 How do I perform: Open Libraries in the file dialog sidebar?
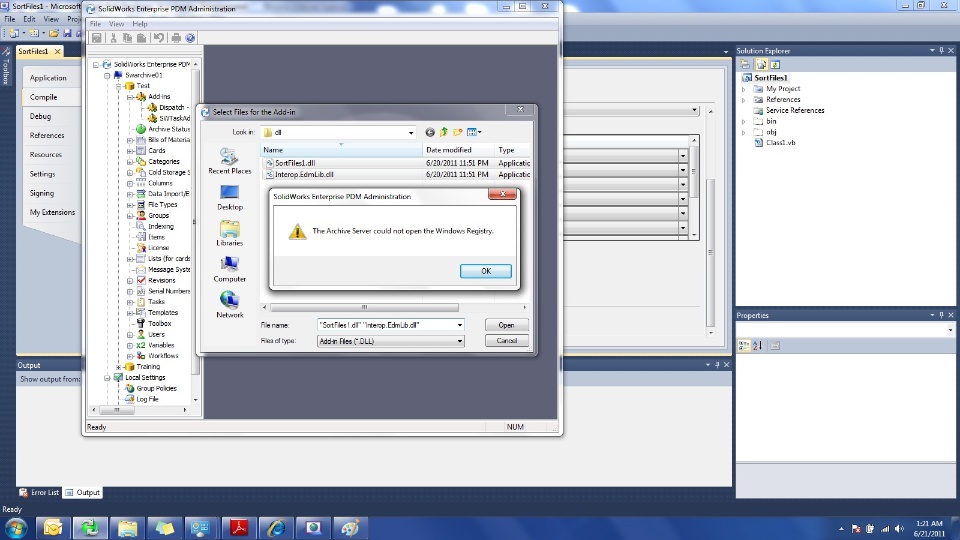pos(230,233)
